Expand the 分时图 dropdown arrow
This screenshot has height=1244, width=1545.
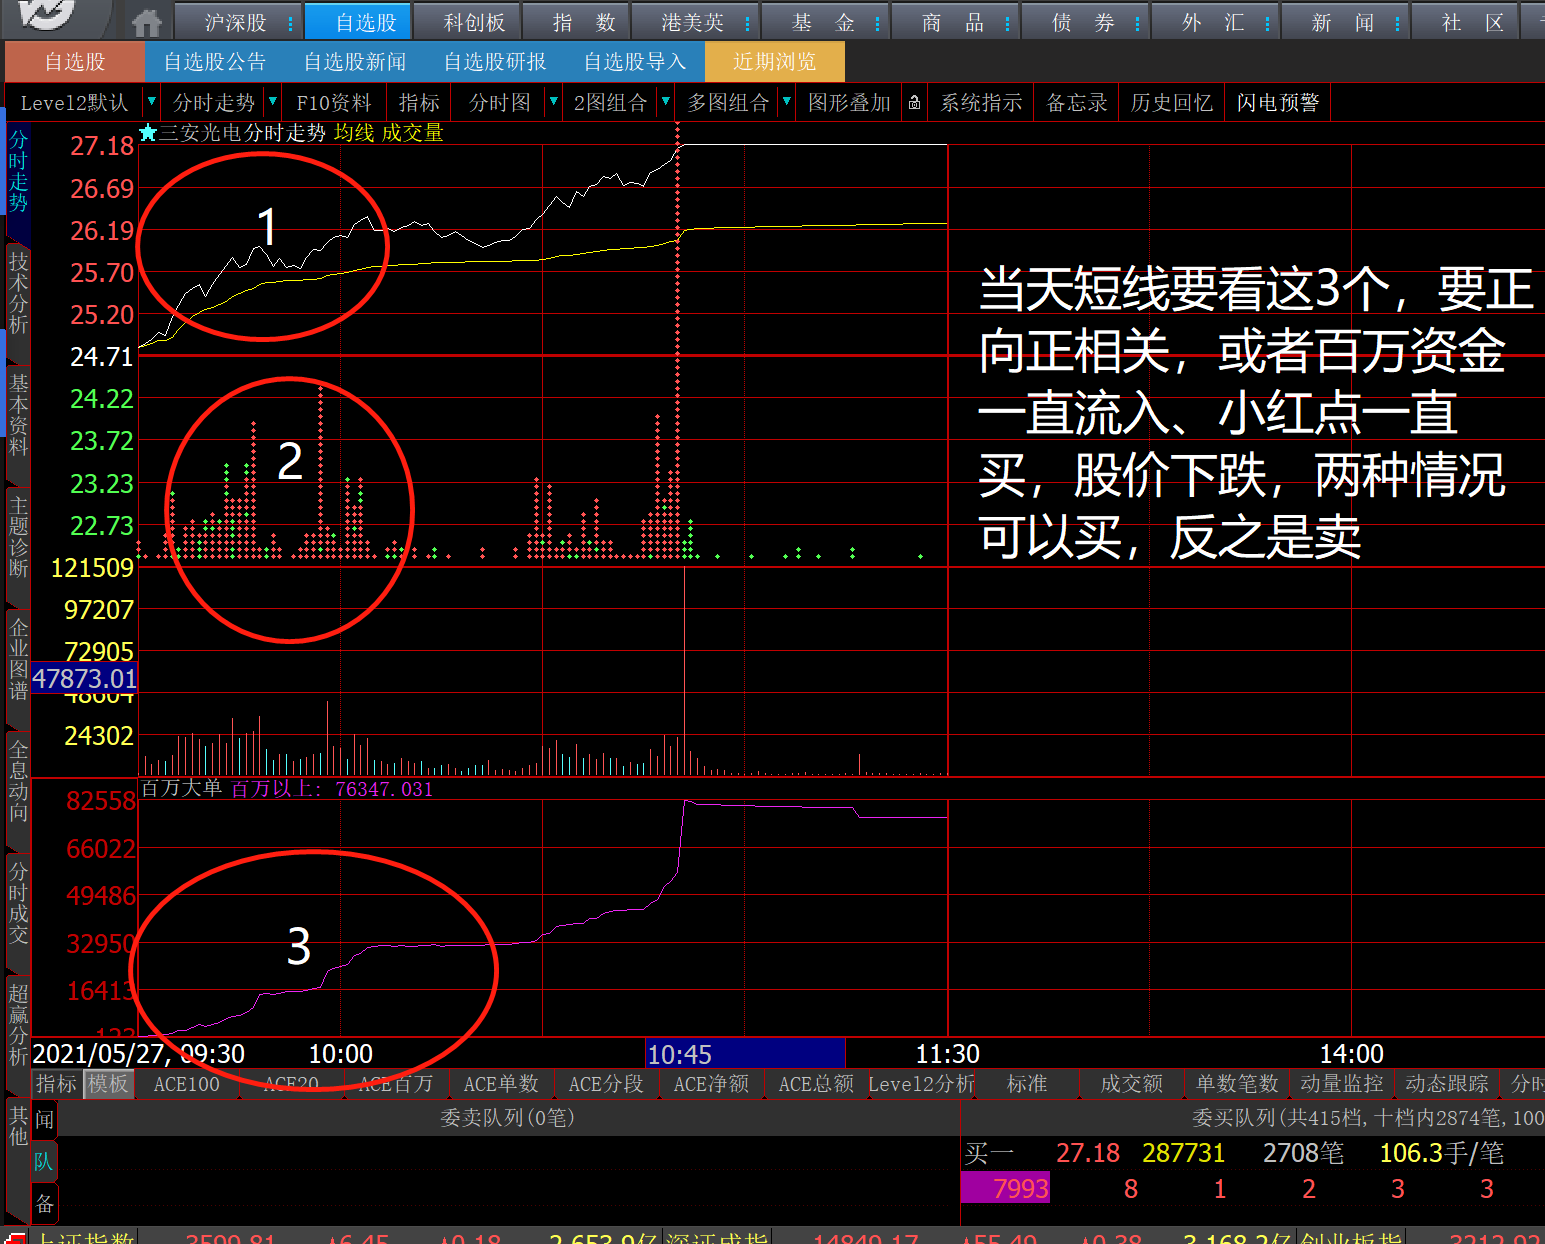click(553, 102)
